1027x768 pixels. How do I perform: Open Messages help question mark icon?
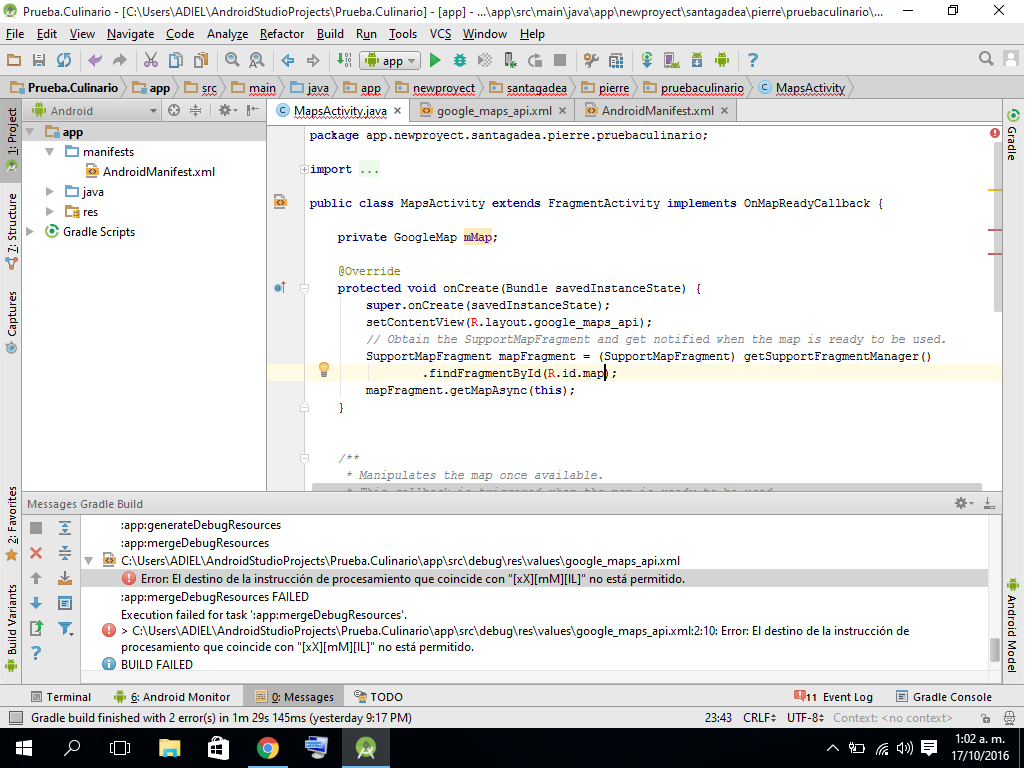36,653
